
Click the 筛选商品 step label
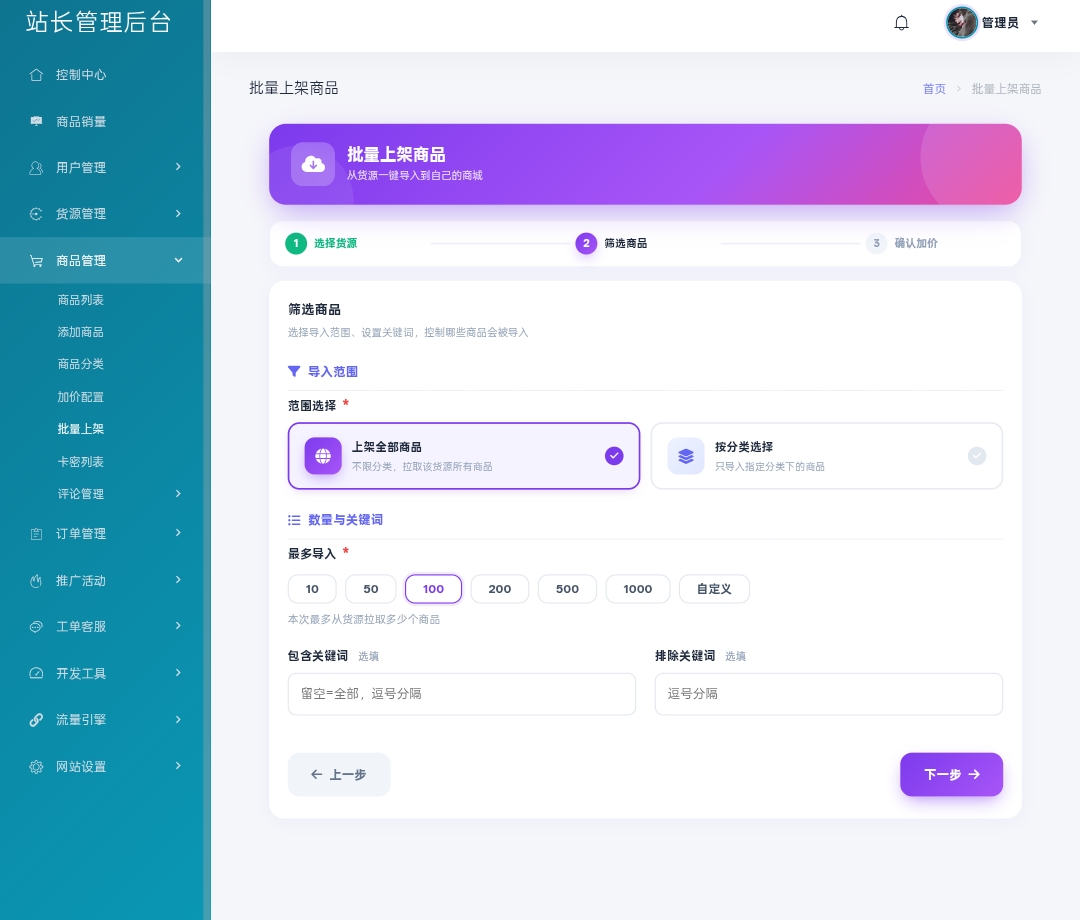coord(625,243)
